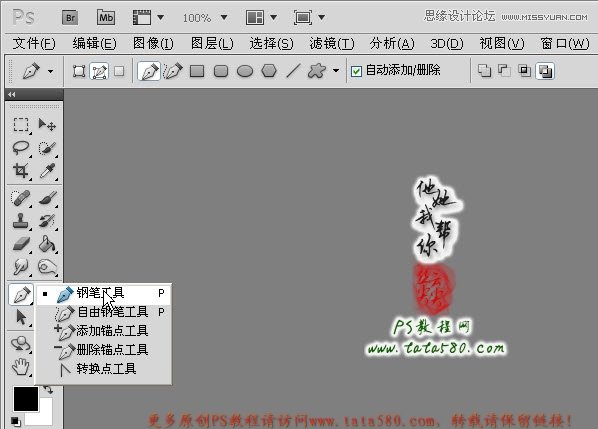Open the 图像(I) menu
The image size is (598, 429).
pos(153,44)
